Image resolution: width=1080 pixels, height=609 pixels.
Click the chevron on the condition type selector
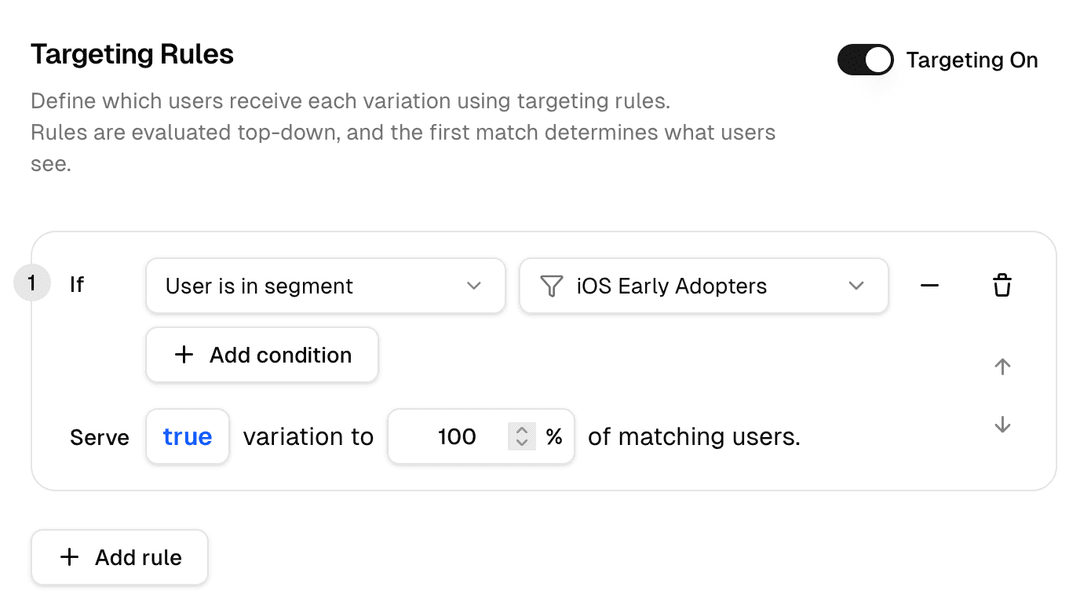pos(474,286)
